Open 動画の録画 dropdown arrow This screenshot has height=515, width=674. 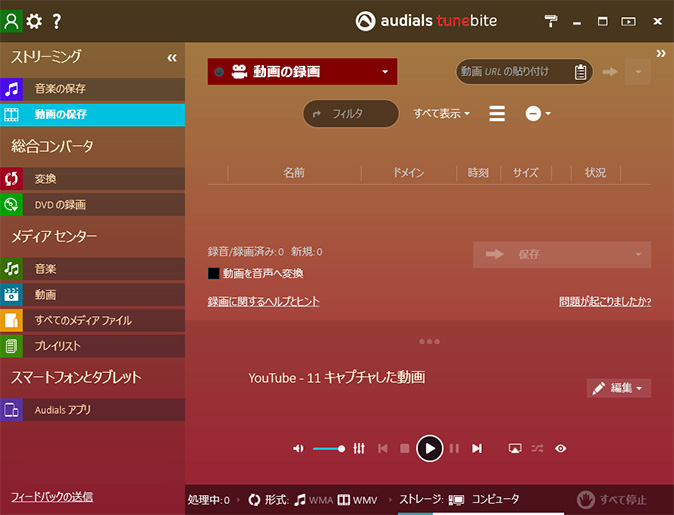point(385,72)
